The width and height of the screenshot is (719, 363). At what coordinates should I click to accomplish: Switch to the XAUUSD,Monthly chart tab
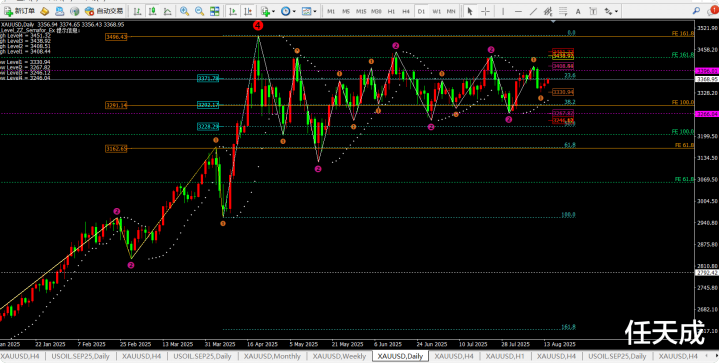click(272, 356)
